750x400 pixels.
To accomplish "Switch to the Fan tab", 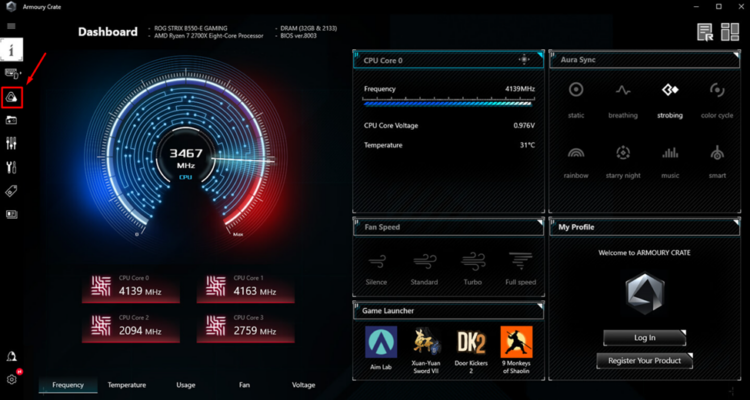I will coord(244,385).
